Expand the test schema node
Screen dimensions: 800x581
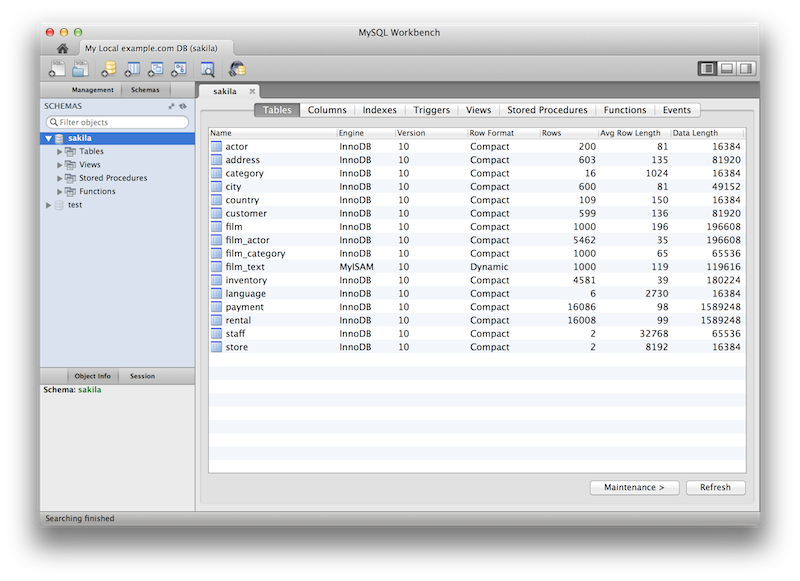point(48,205)
